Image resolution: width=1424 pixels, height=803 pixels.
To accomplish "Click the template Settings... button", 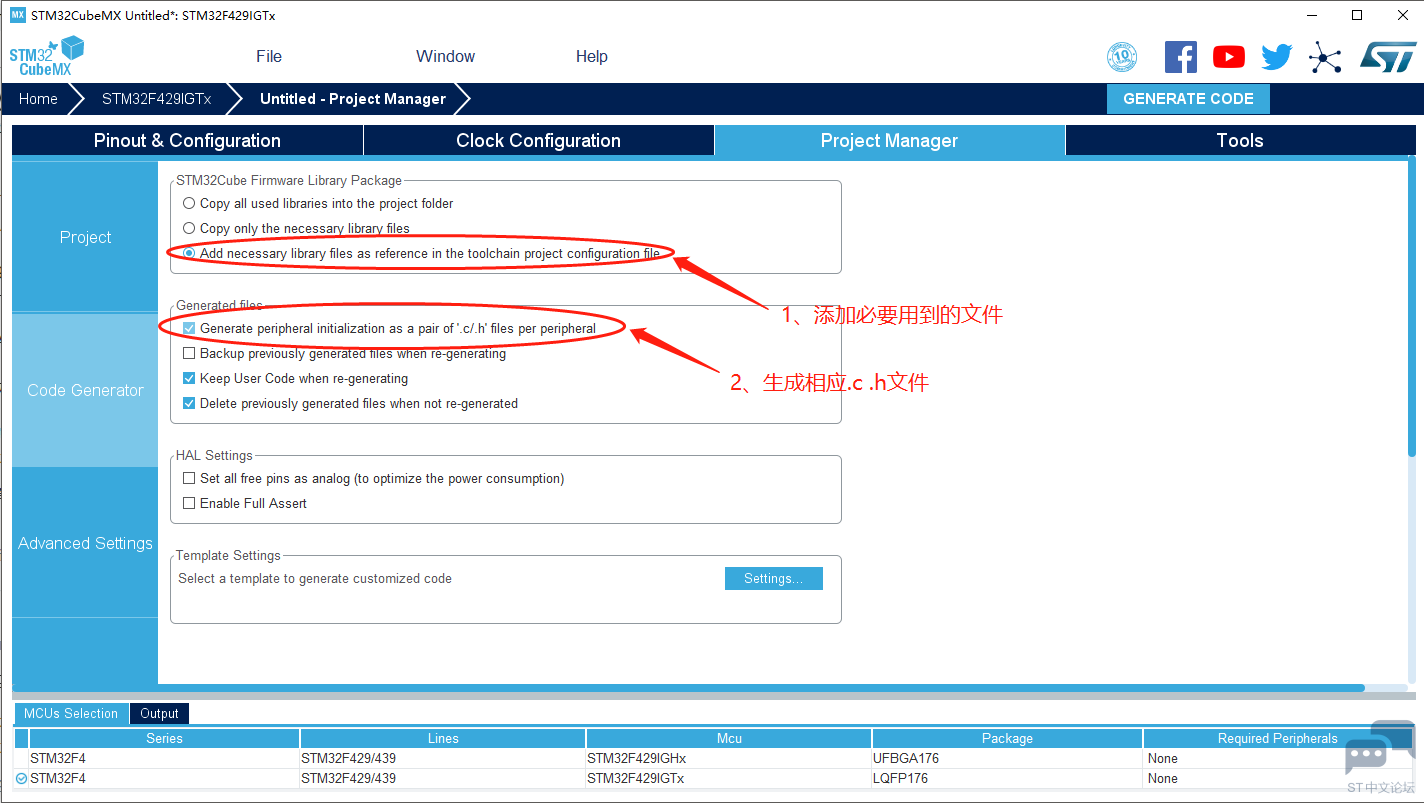I will 773,578.
